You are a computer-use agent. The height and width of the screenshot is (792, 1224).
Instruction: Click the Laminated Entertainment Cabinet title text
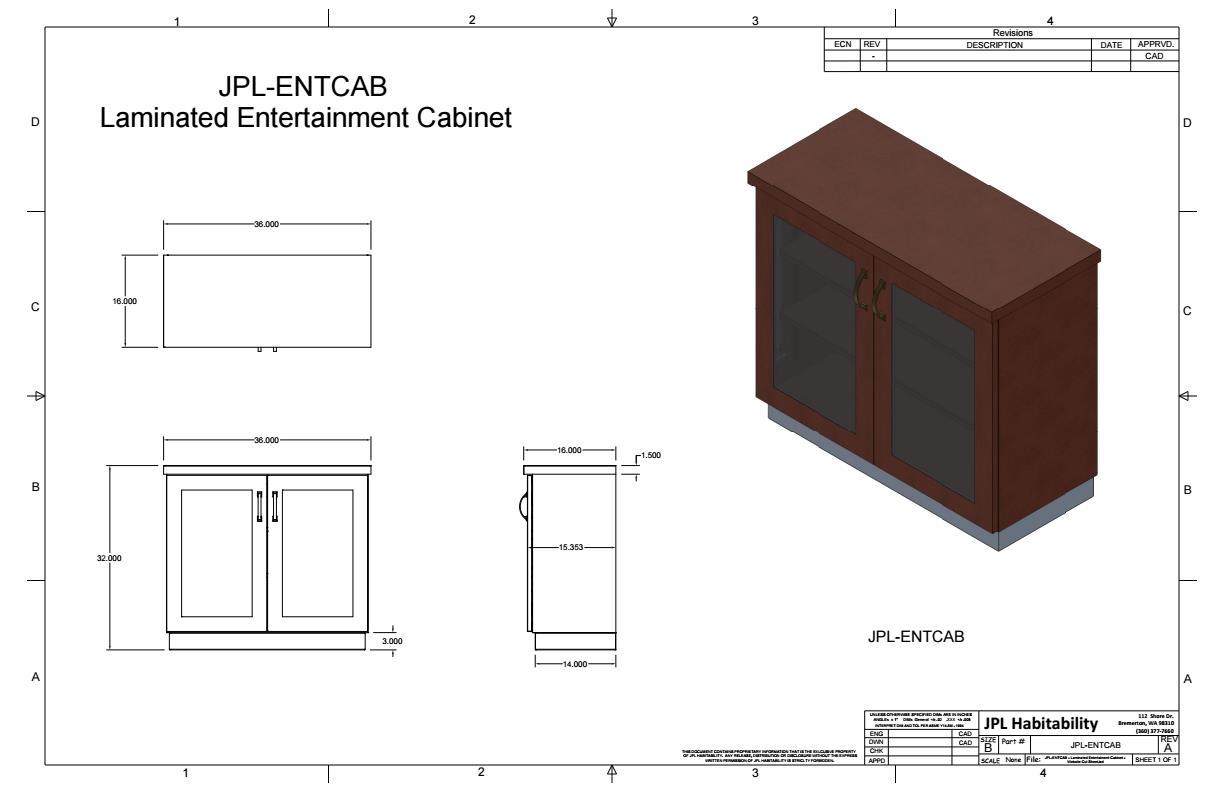pyautogui.click(x=306, y=119)
